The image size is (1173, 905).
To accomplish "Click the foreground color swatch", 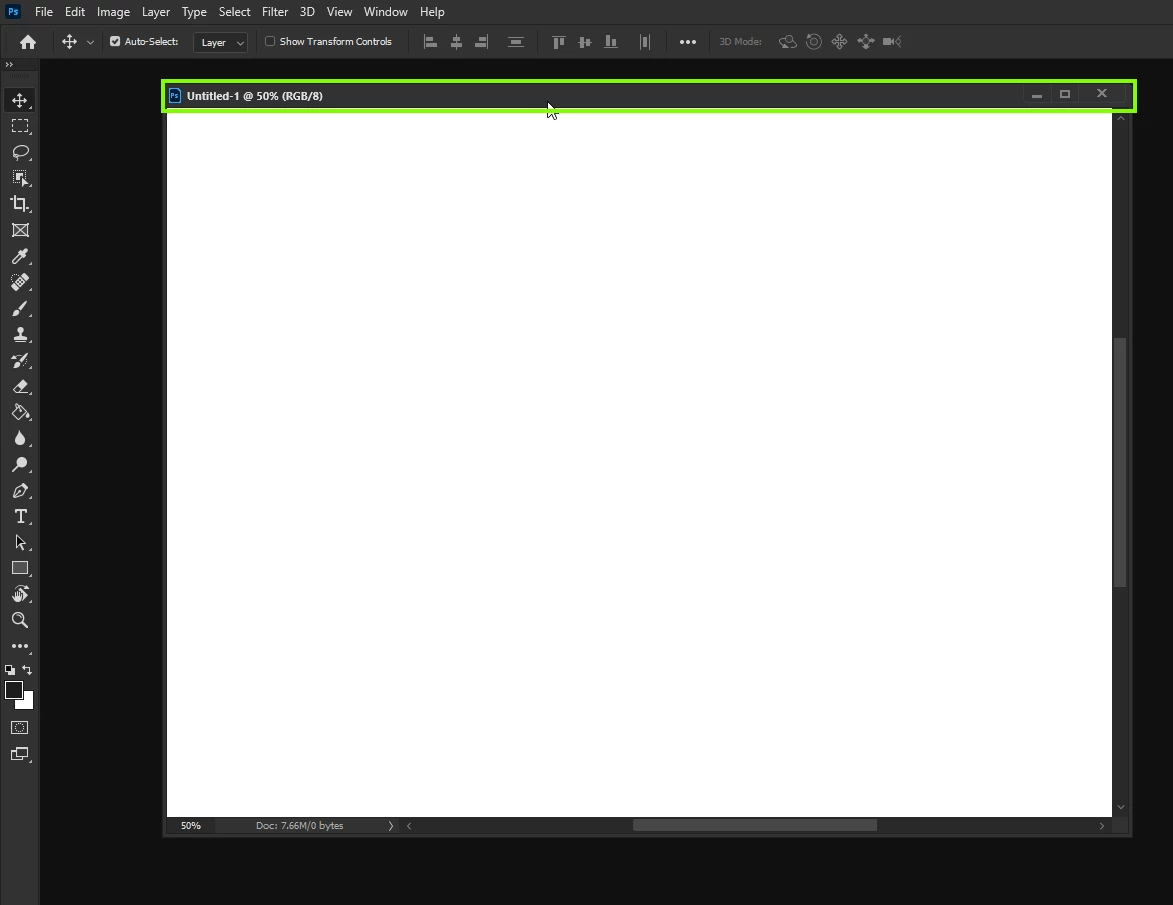I will [x=13, y=690].
